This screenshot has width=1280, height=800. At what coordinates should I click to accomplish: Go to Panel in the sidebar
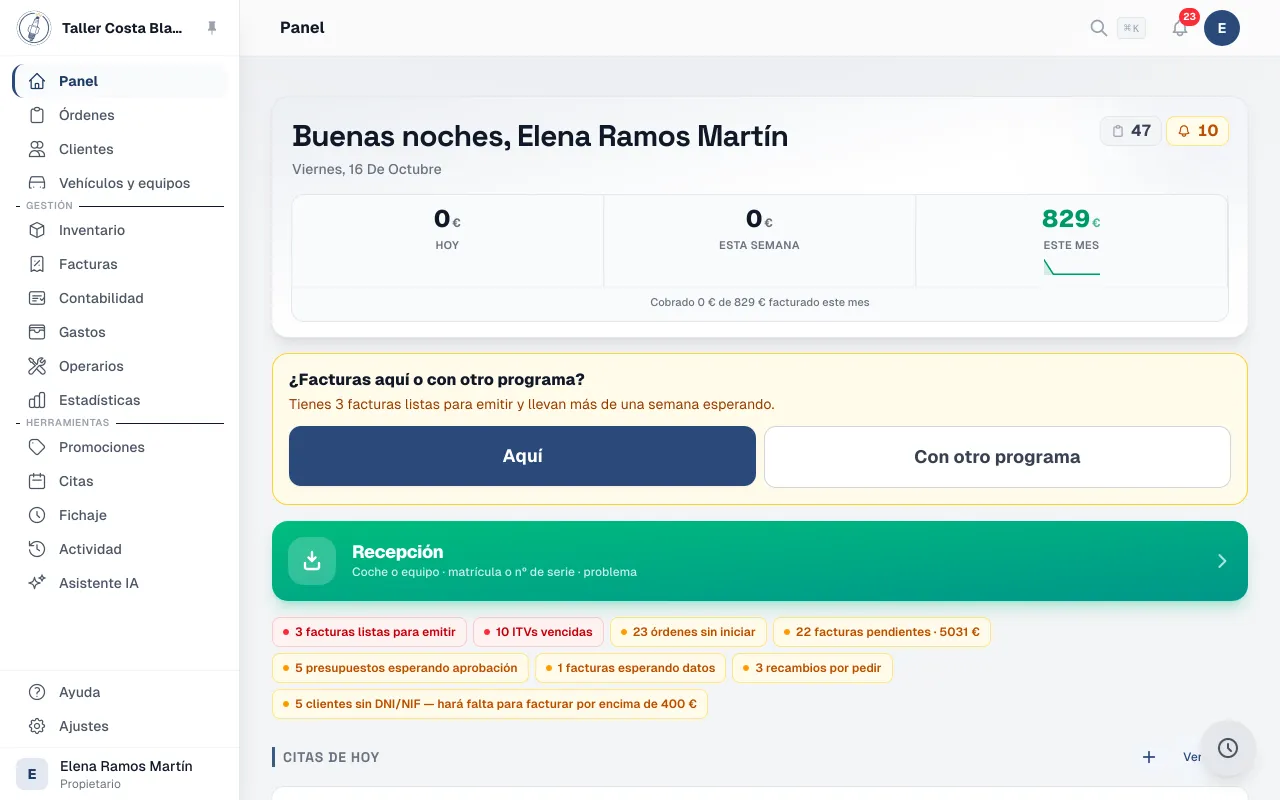[120, 81]
